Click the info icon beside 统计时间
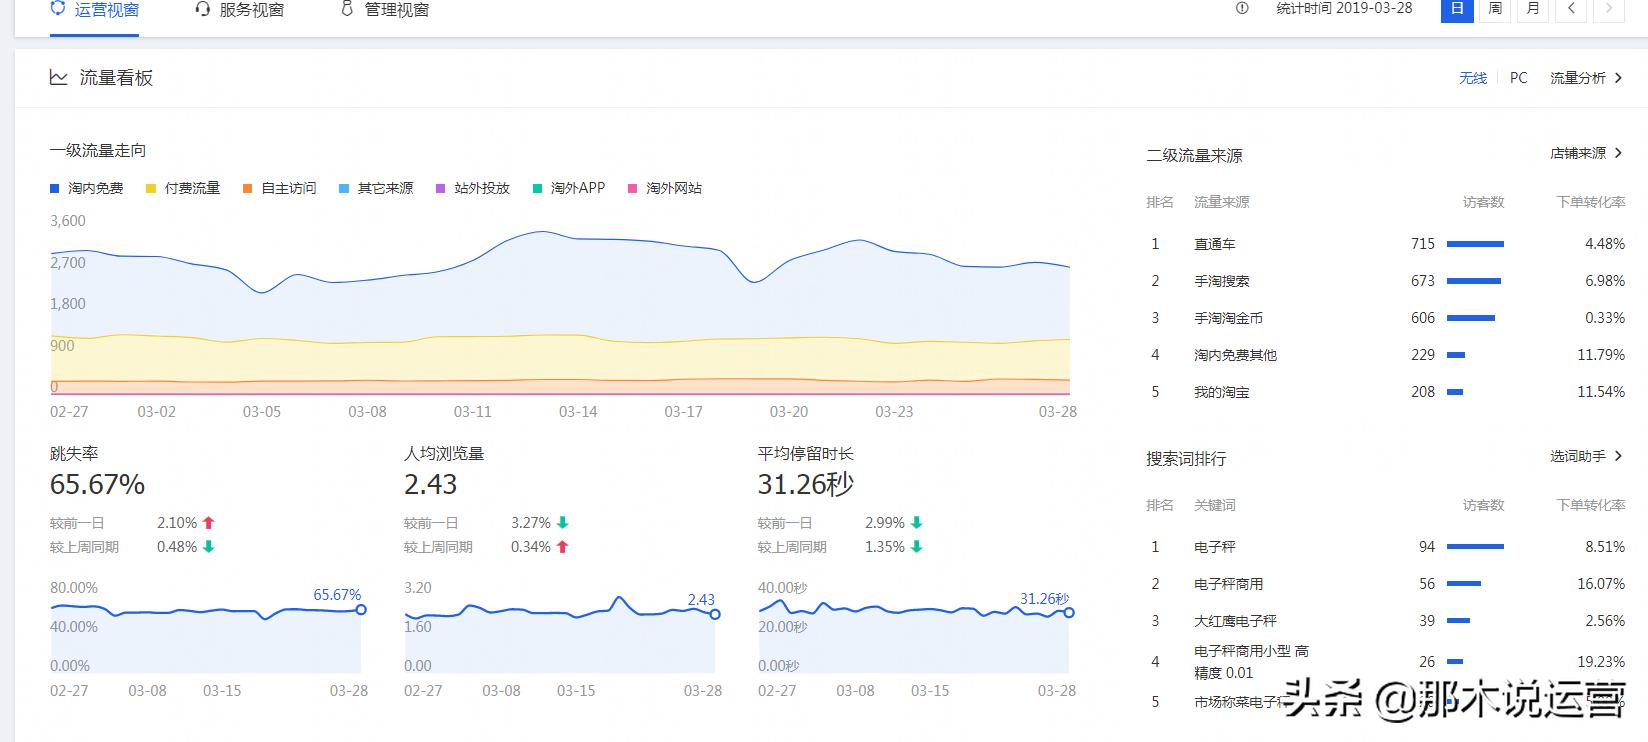 (1242, 8)
